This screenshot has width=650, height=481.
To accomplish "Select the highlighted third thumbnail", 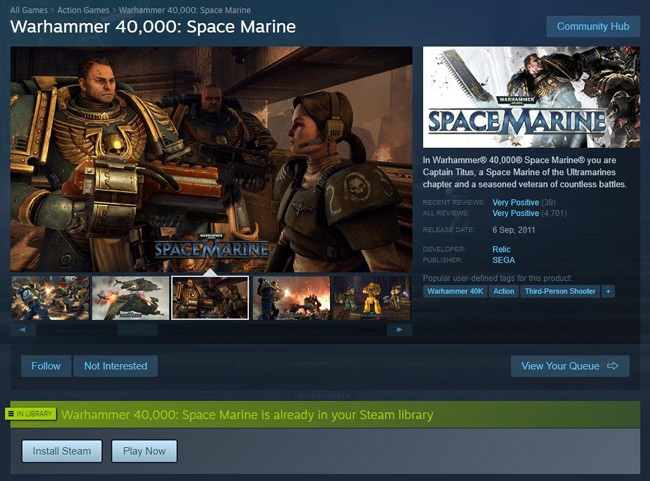I will pos(210,298).
